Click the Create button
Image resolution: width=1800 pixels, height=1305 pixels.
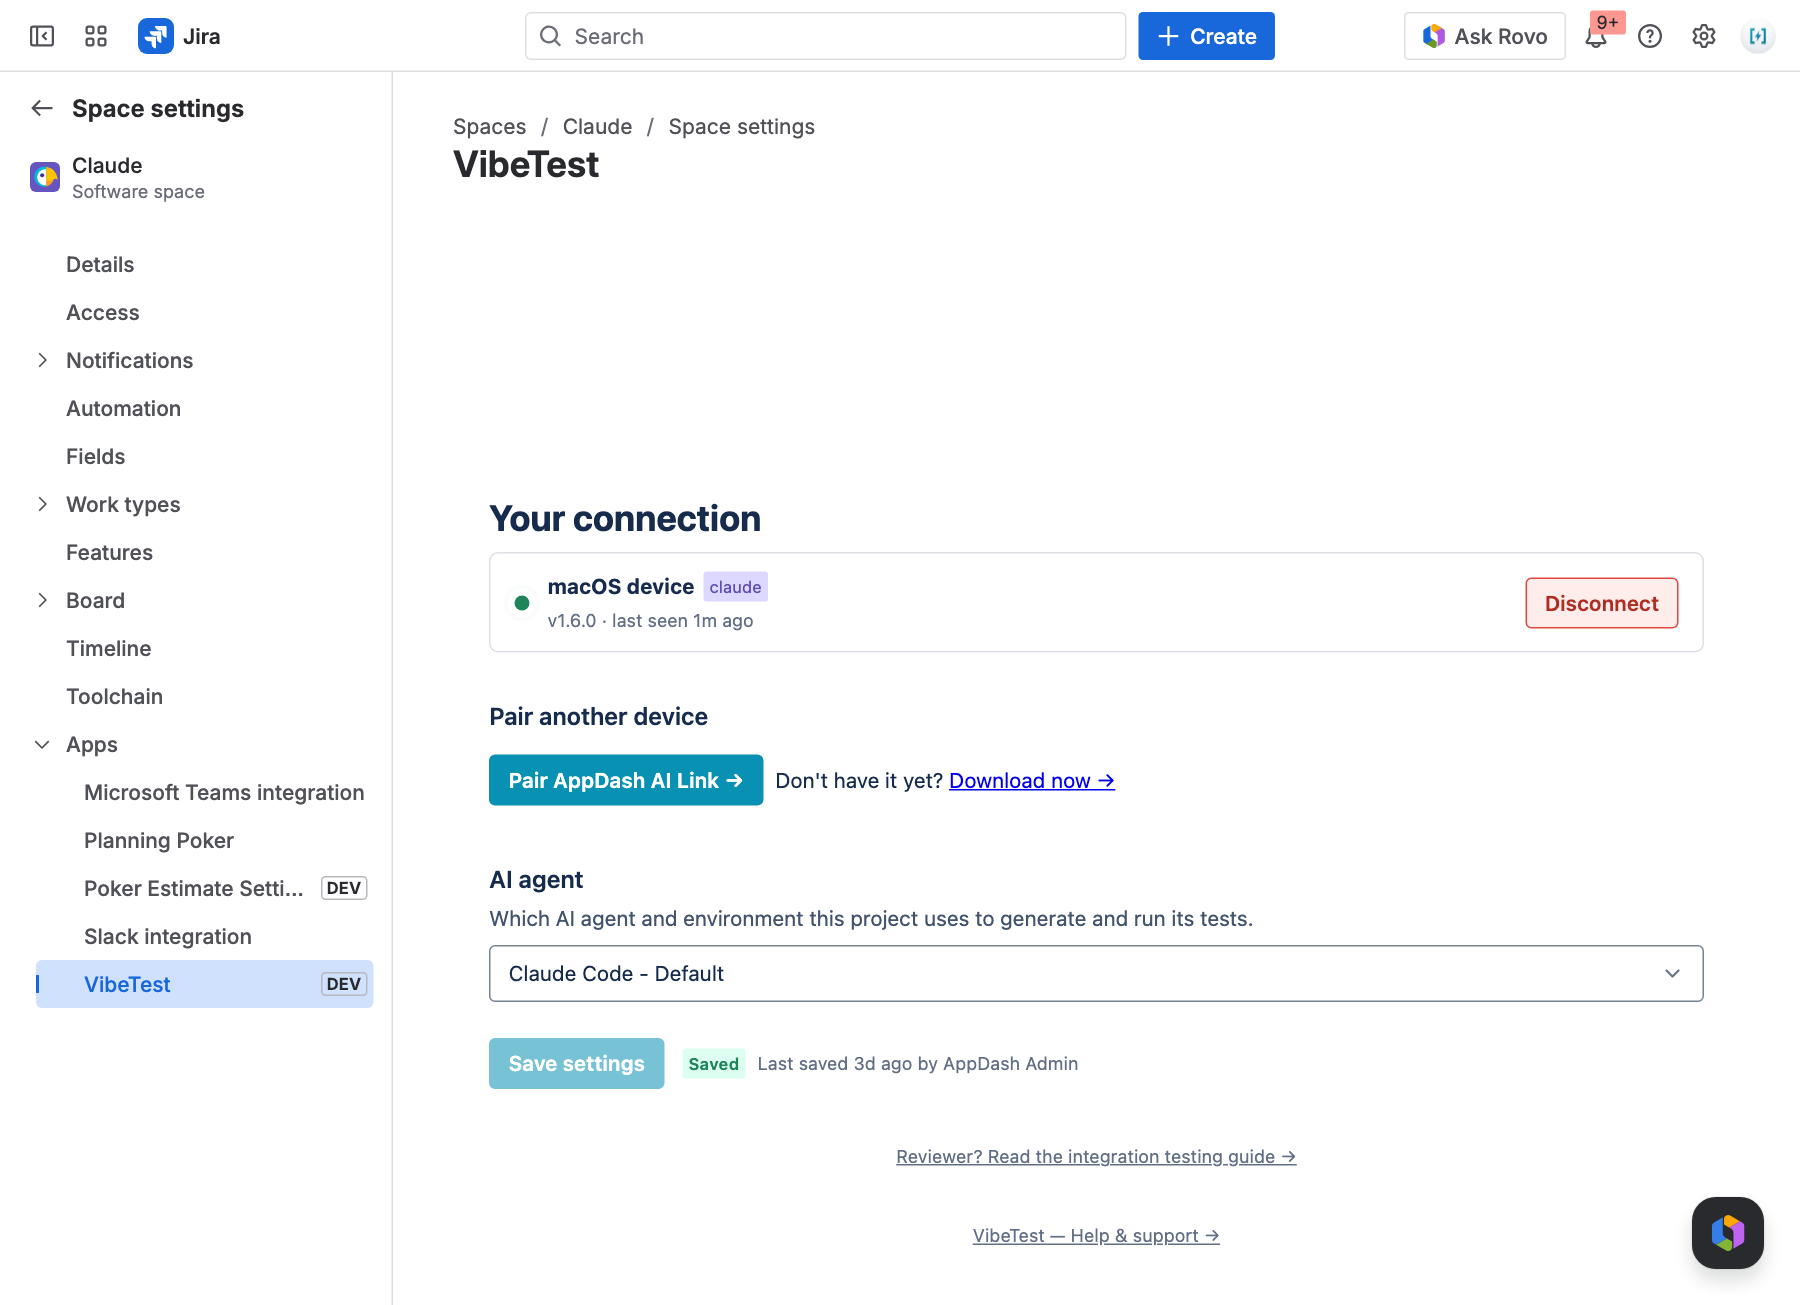point(1206,36)
